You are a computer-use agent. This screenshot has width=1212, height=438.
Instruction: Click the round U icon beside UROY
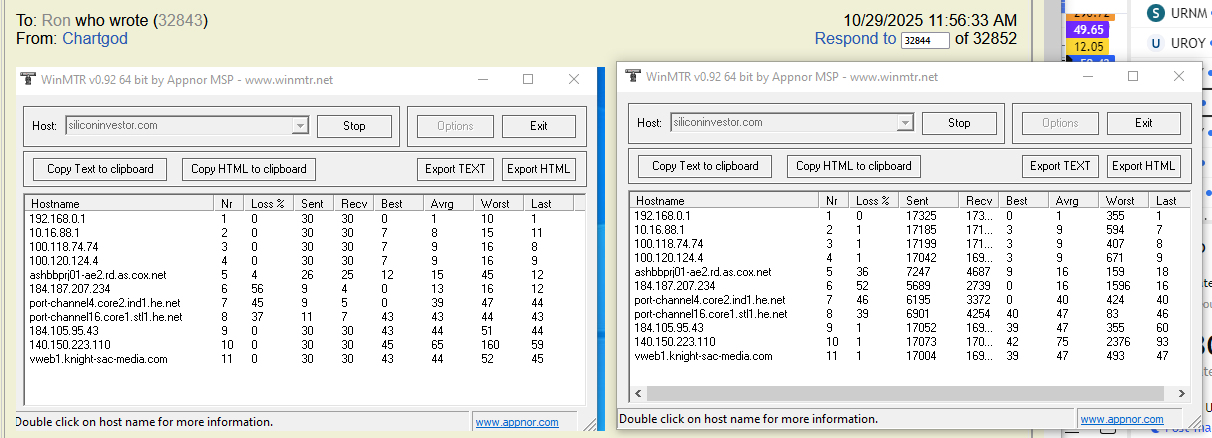click(x=1156, y=43)
